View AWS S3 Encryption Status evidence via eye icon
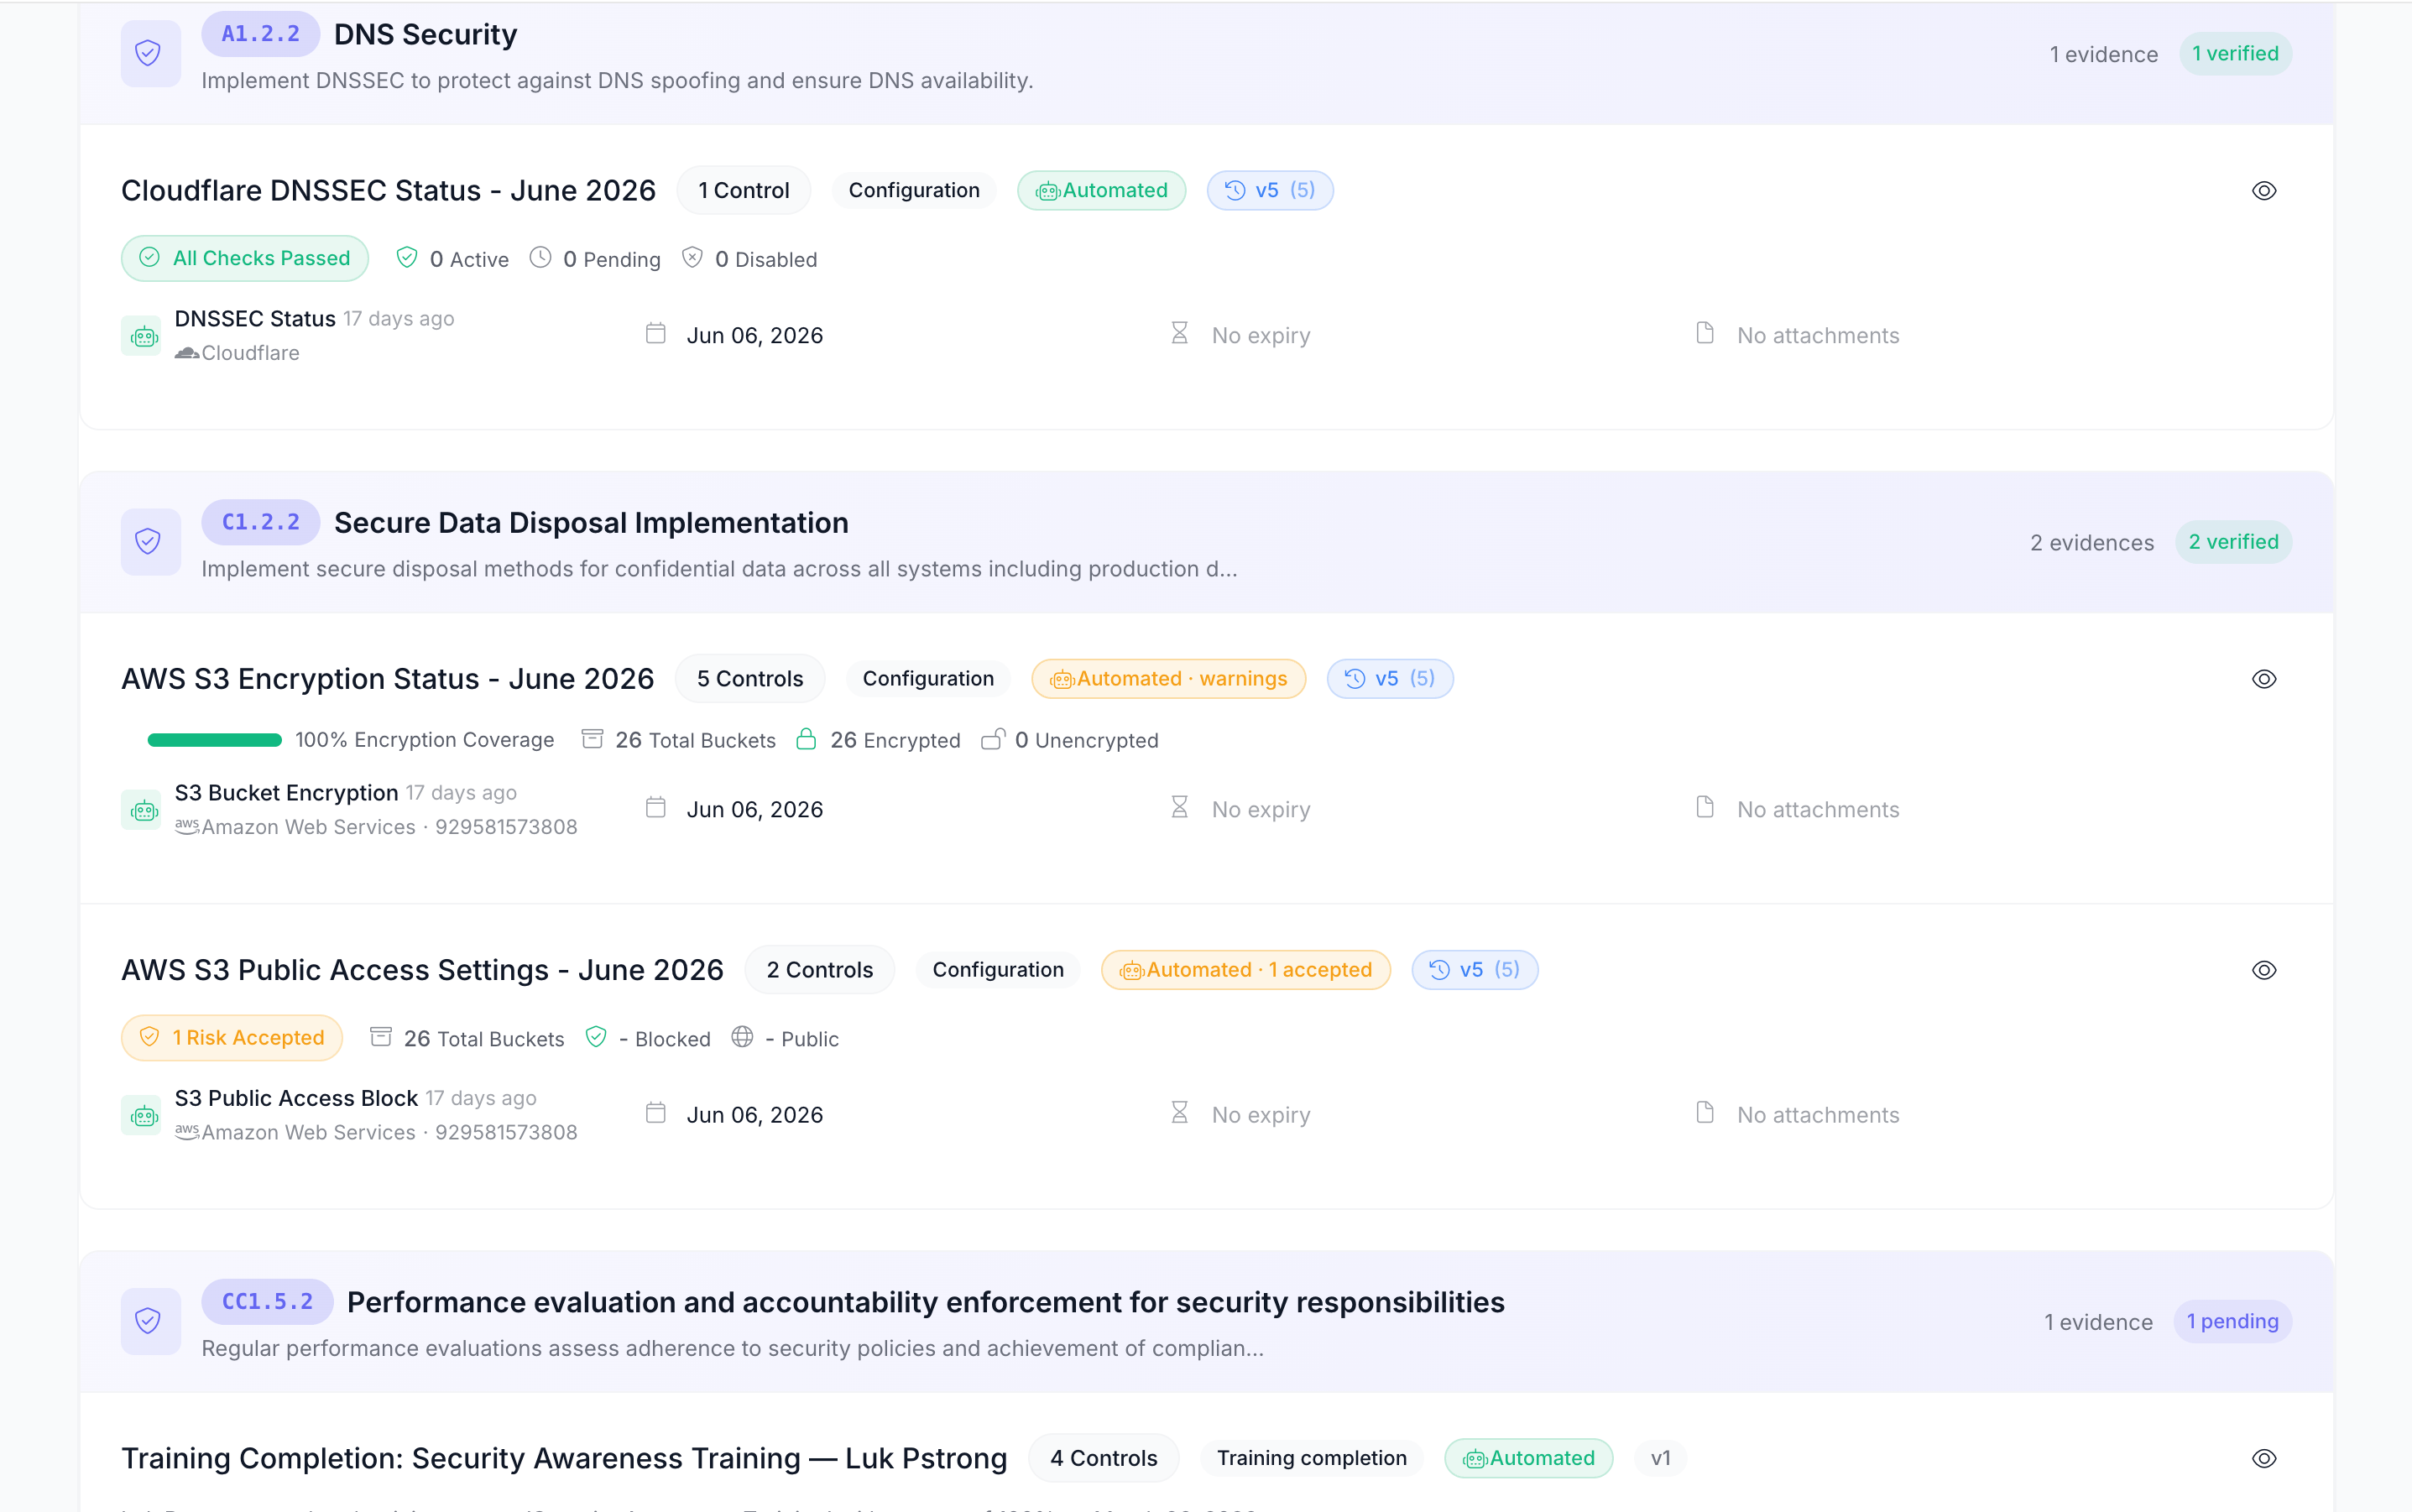 coord(2264,679)
